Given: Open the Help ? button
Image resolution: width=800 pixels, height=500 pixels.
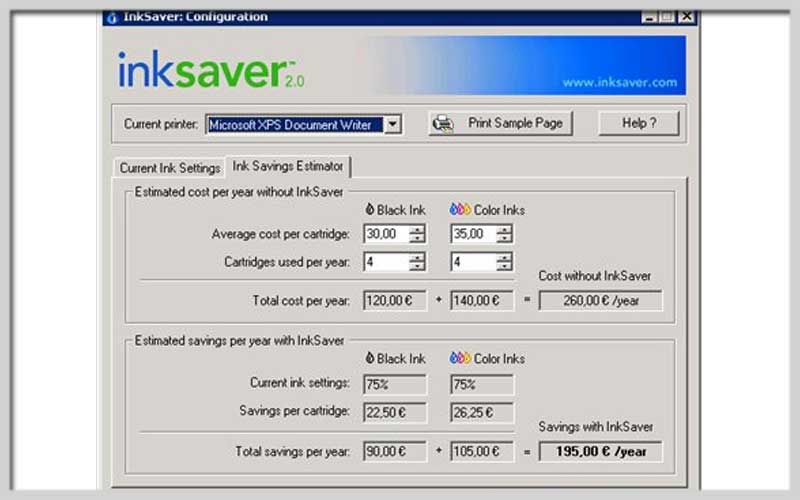Looking at the screenshot, I should 638,123.
